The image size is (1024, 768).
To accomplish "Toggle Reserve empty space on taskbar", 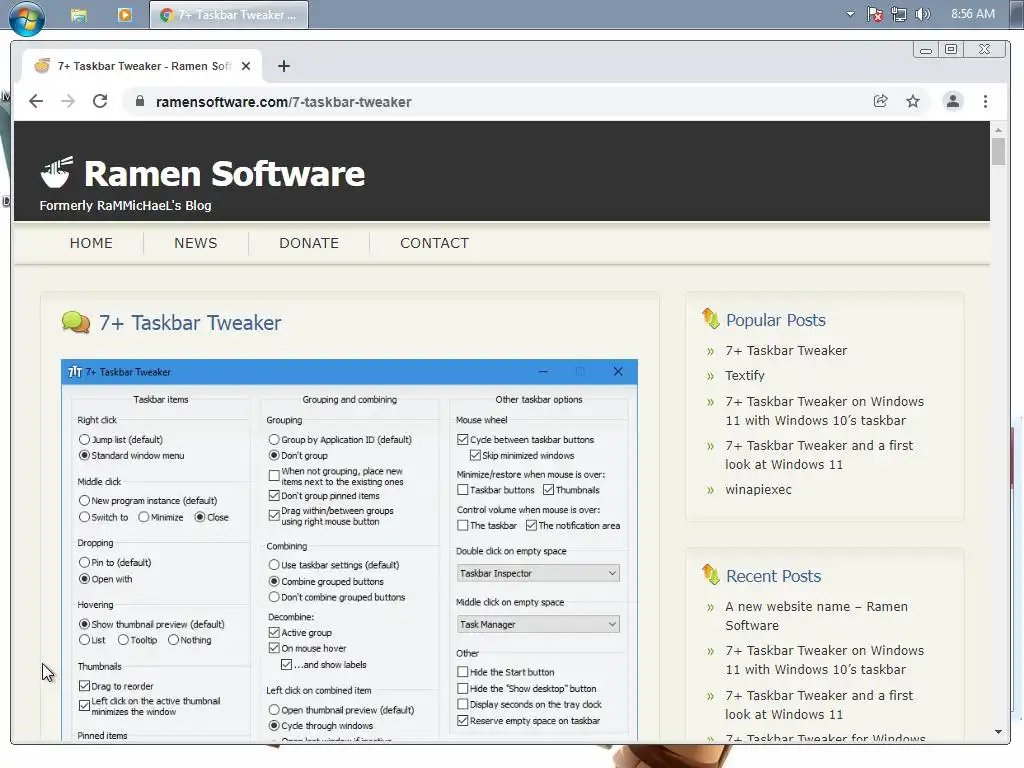I will pos(463,720).
